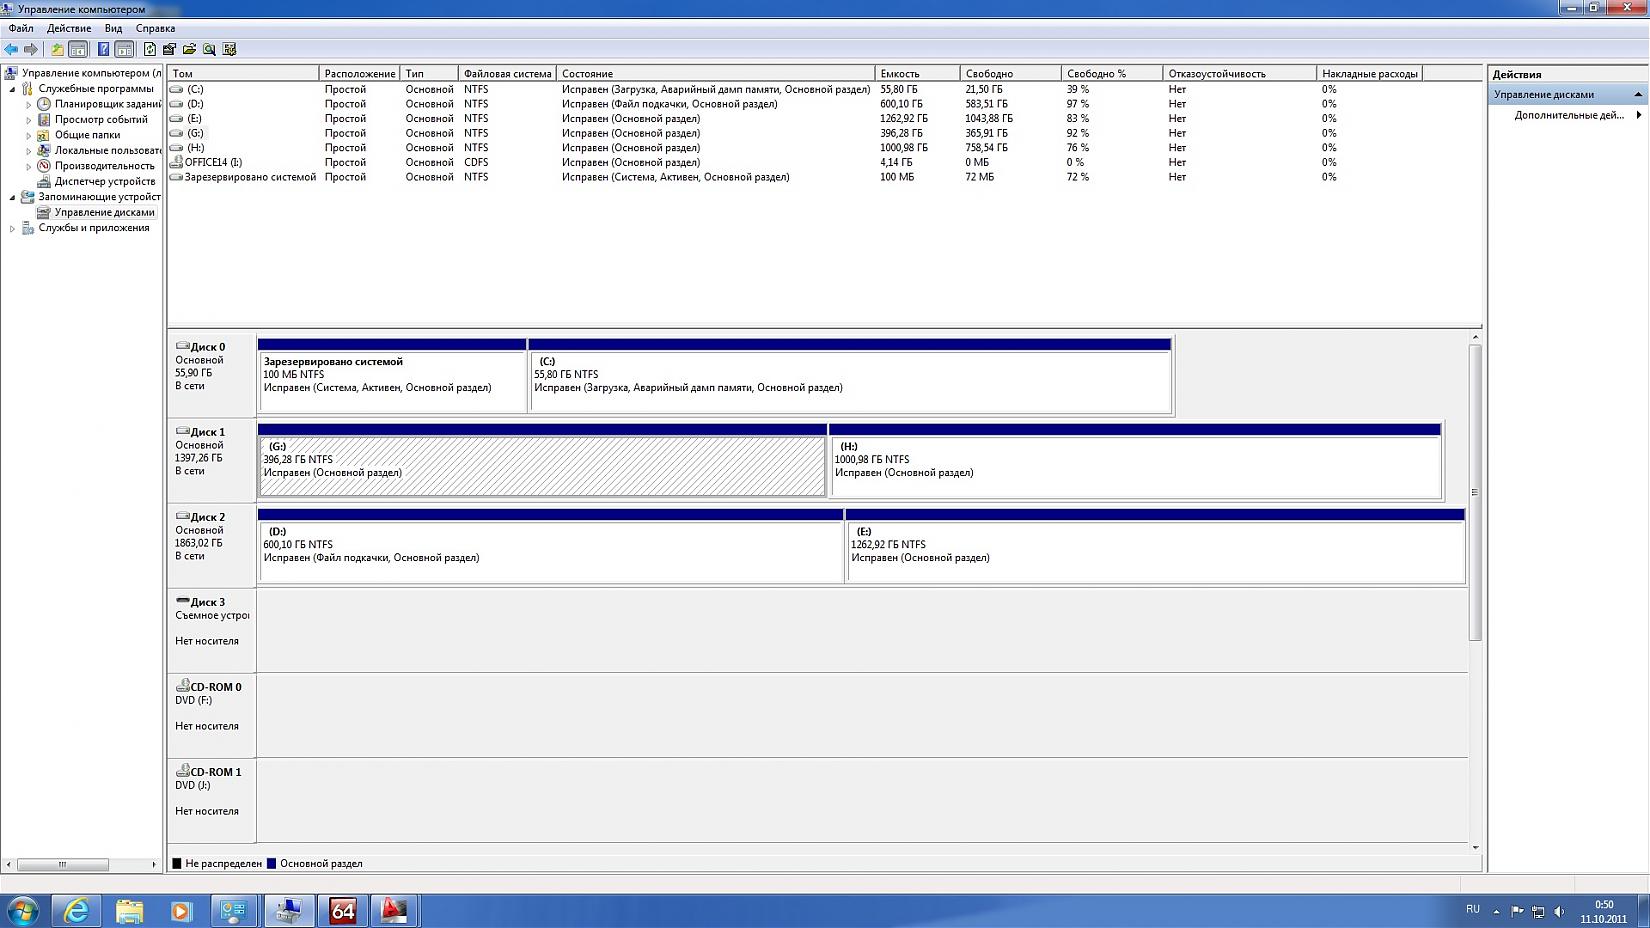The height and width of the screenshot is (928, 1650).
Task: Click the left pane horizontal scrollbar thumb
Action: click(62, 864)
